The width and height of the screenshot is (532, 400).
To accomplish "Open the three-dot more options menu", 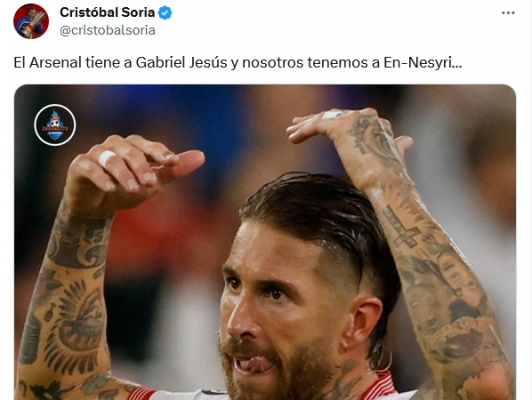I will (508, 13).
